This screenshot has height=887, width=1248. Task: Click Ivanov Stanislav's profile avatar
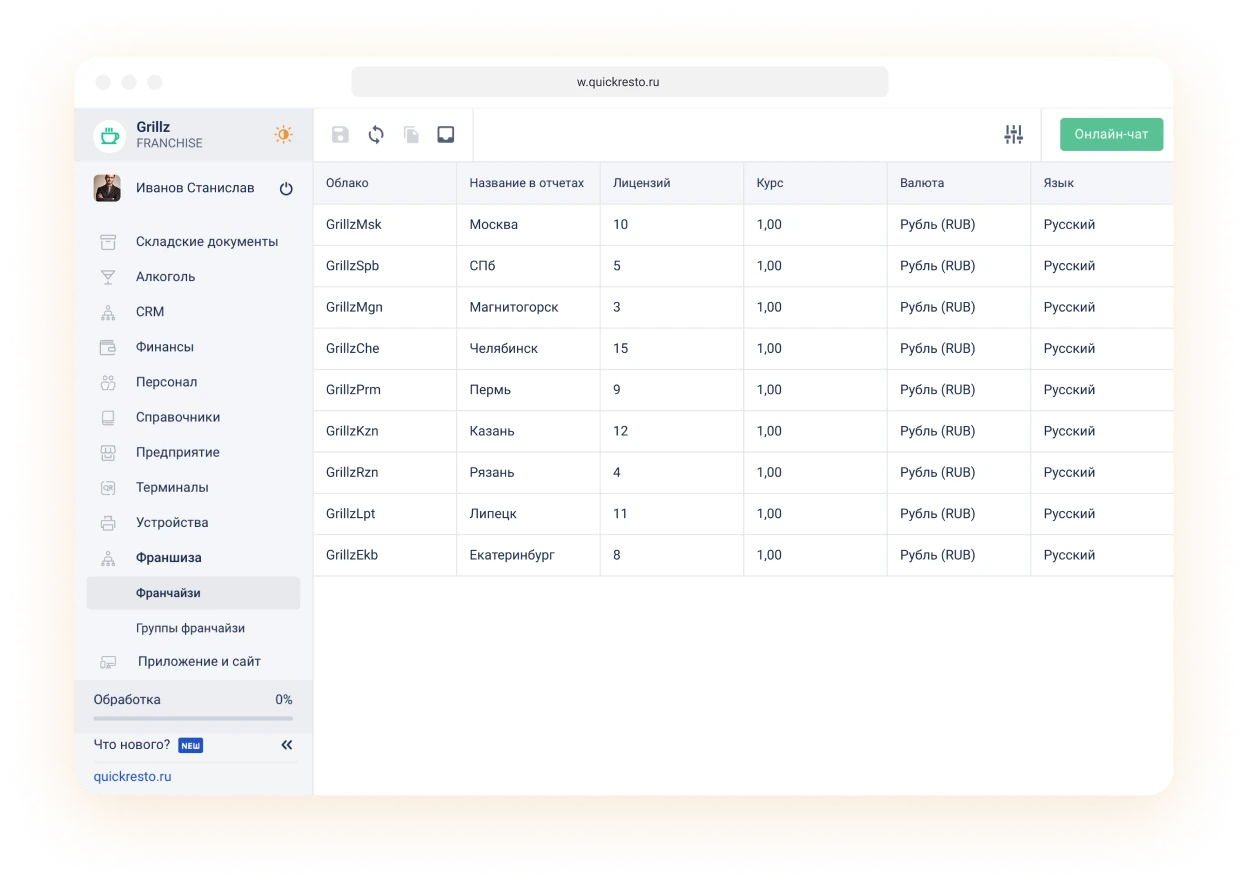[x=107, y=188]
